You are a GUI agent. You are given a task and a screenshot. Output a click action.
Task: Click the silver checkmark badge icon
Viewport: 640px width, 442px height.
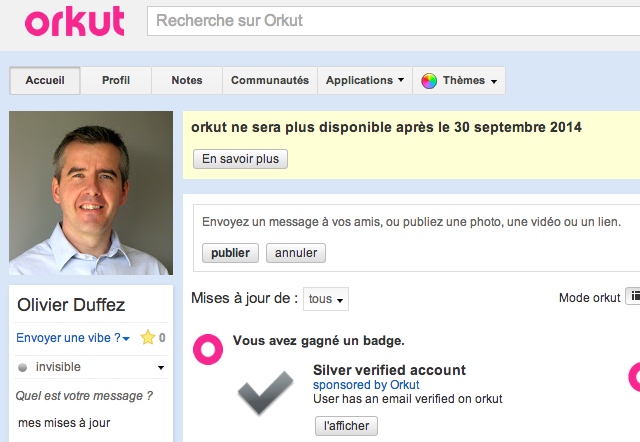[x=265, y=393]
